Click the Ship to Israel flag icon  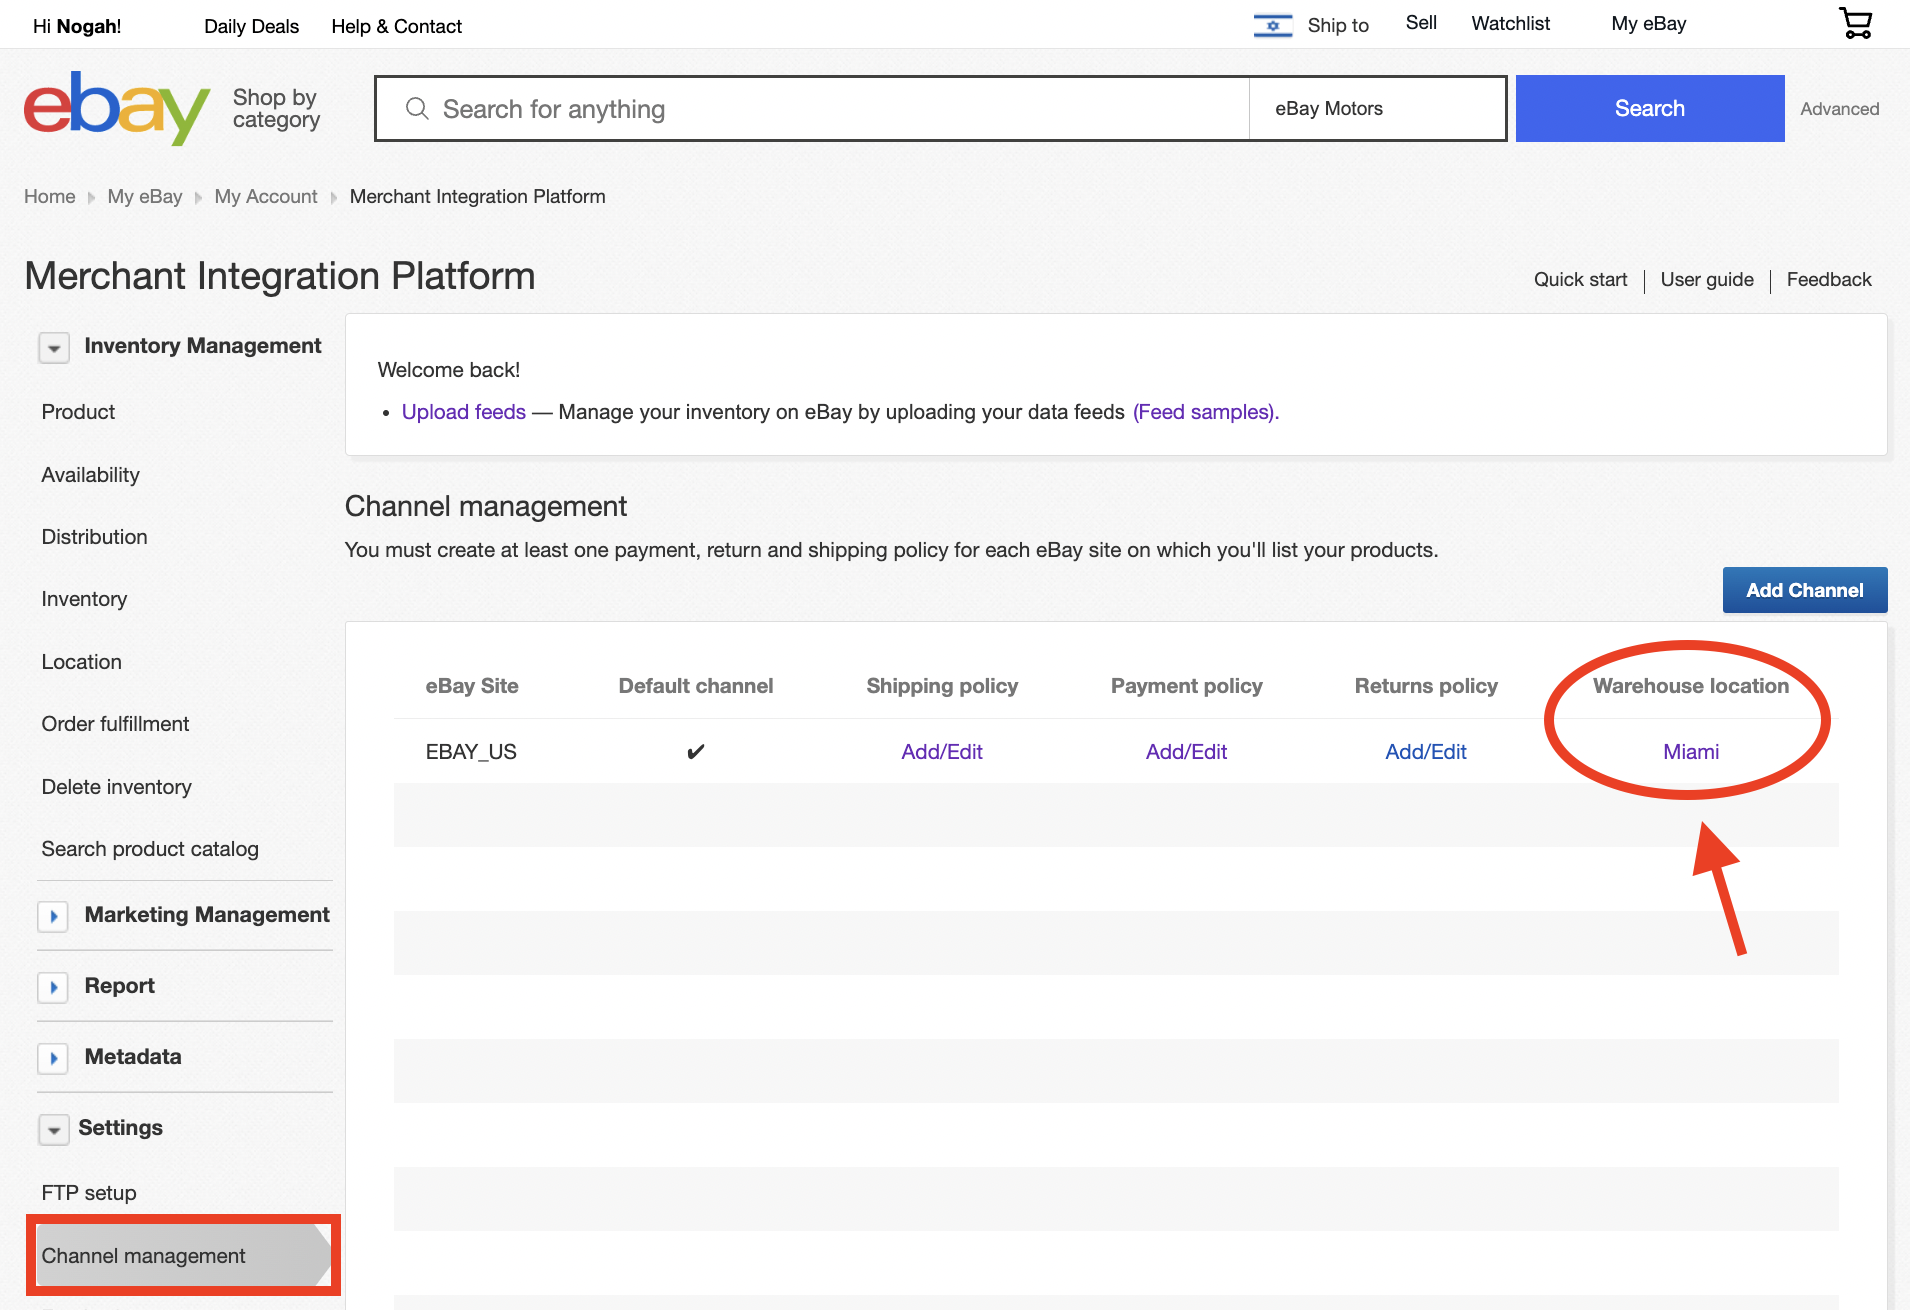[1273, 25]
